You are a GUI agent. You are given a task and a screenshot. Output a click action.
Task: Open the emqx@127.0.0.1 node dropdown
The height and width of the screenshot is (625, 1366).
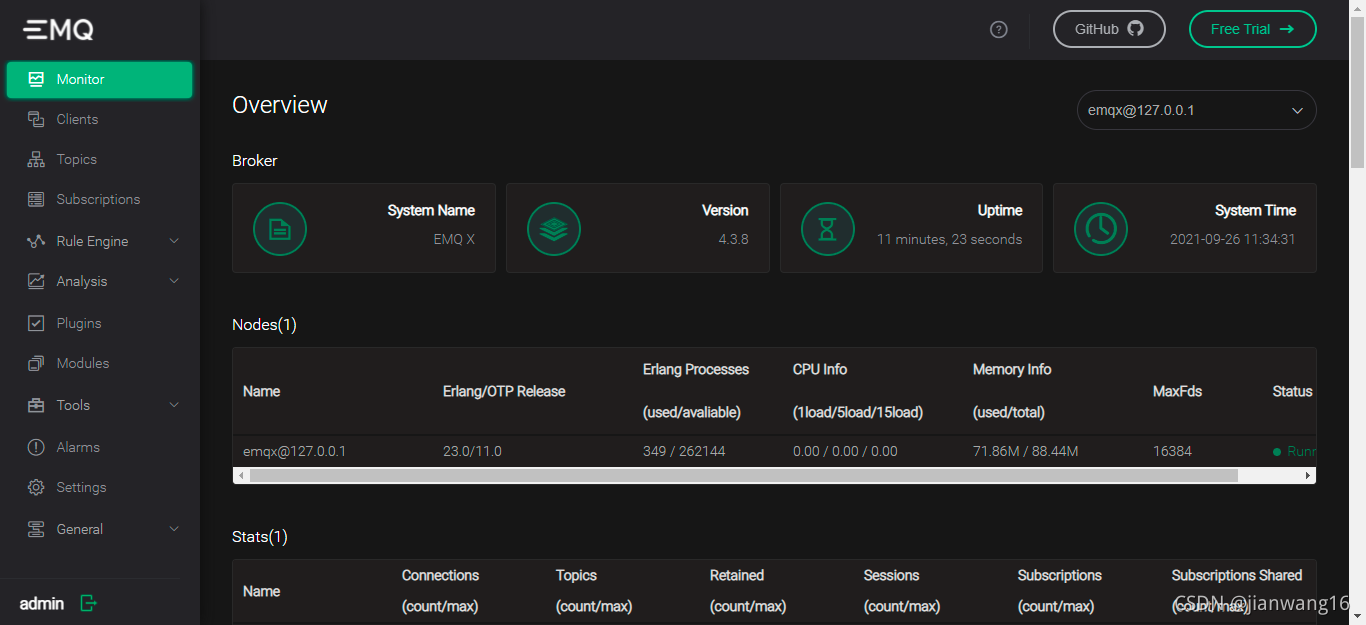pos(1196,110)
